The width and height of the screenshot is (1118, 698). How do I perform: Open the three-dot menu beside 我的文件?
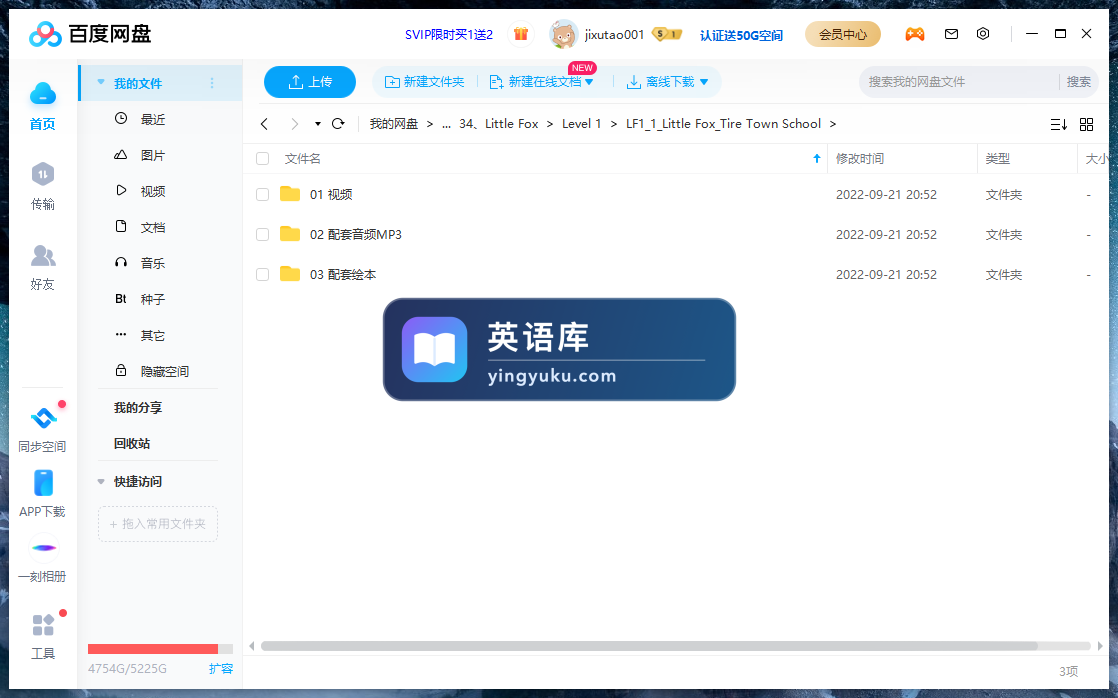click(212, 83)
